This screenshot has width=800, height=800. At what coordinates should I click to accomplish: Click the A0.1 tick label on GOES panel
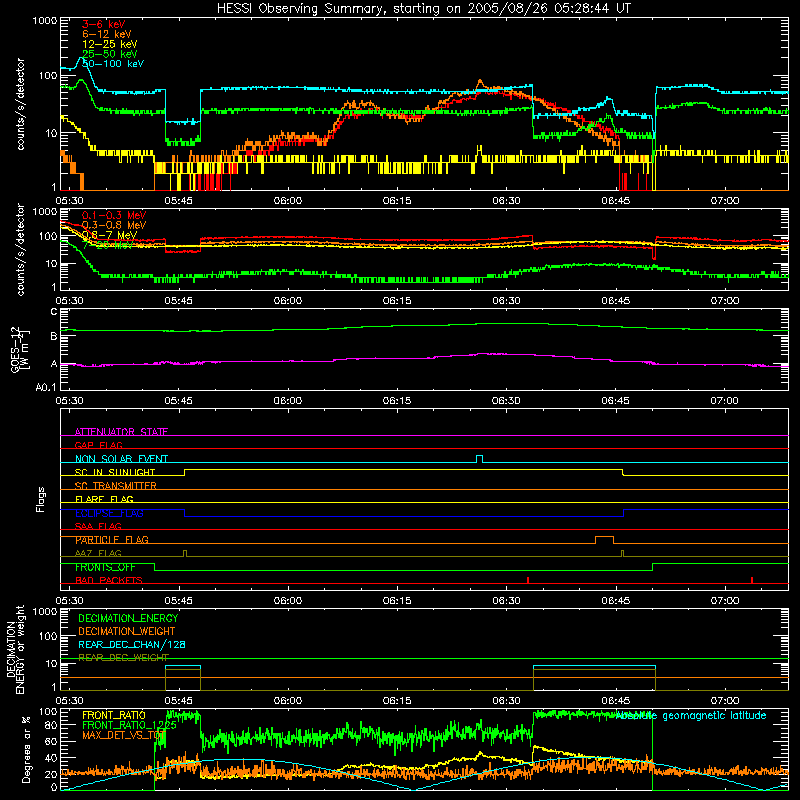pyautogui.click(x=46, y=388)
